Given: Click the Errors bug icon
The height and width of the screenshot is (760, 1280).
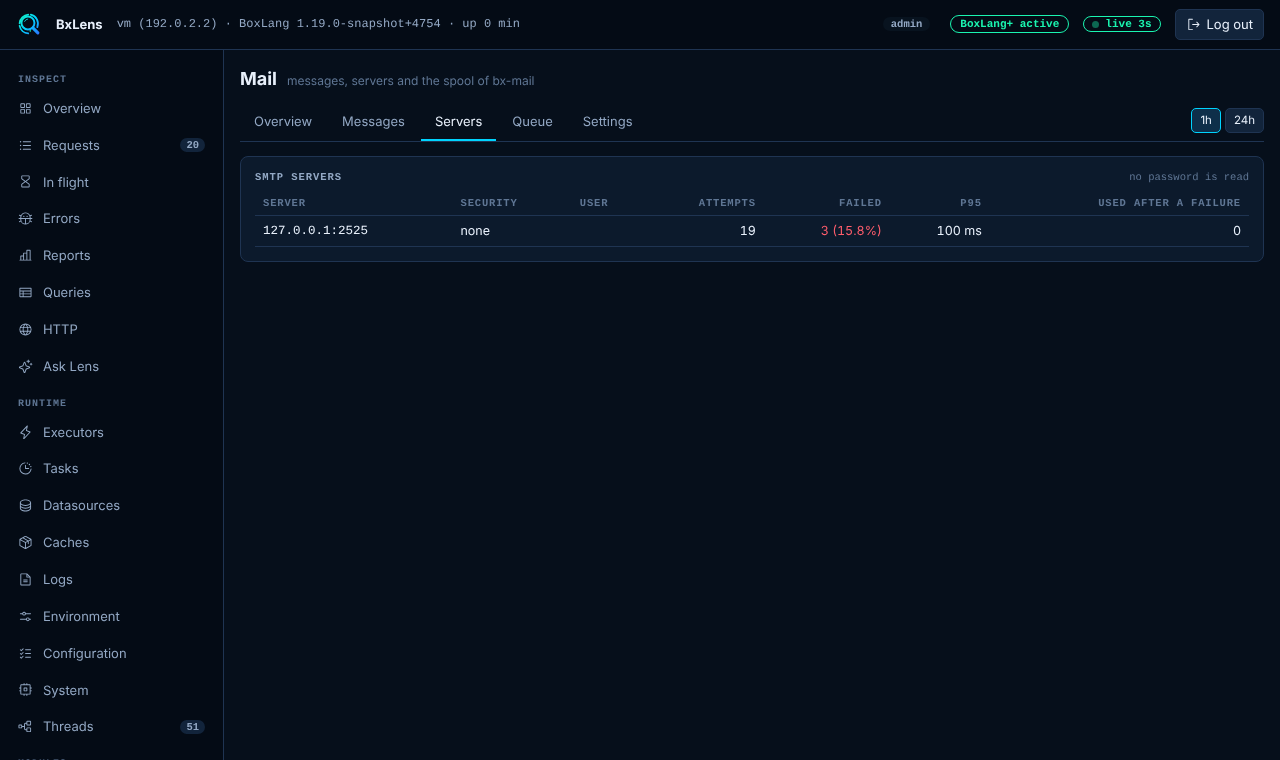Looking at the screenshot, I should (25, 218).
